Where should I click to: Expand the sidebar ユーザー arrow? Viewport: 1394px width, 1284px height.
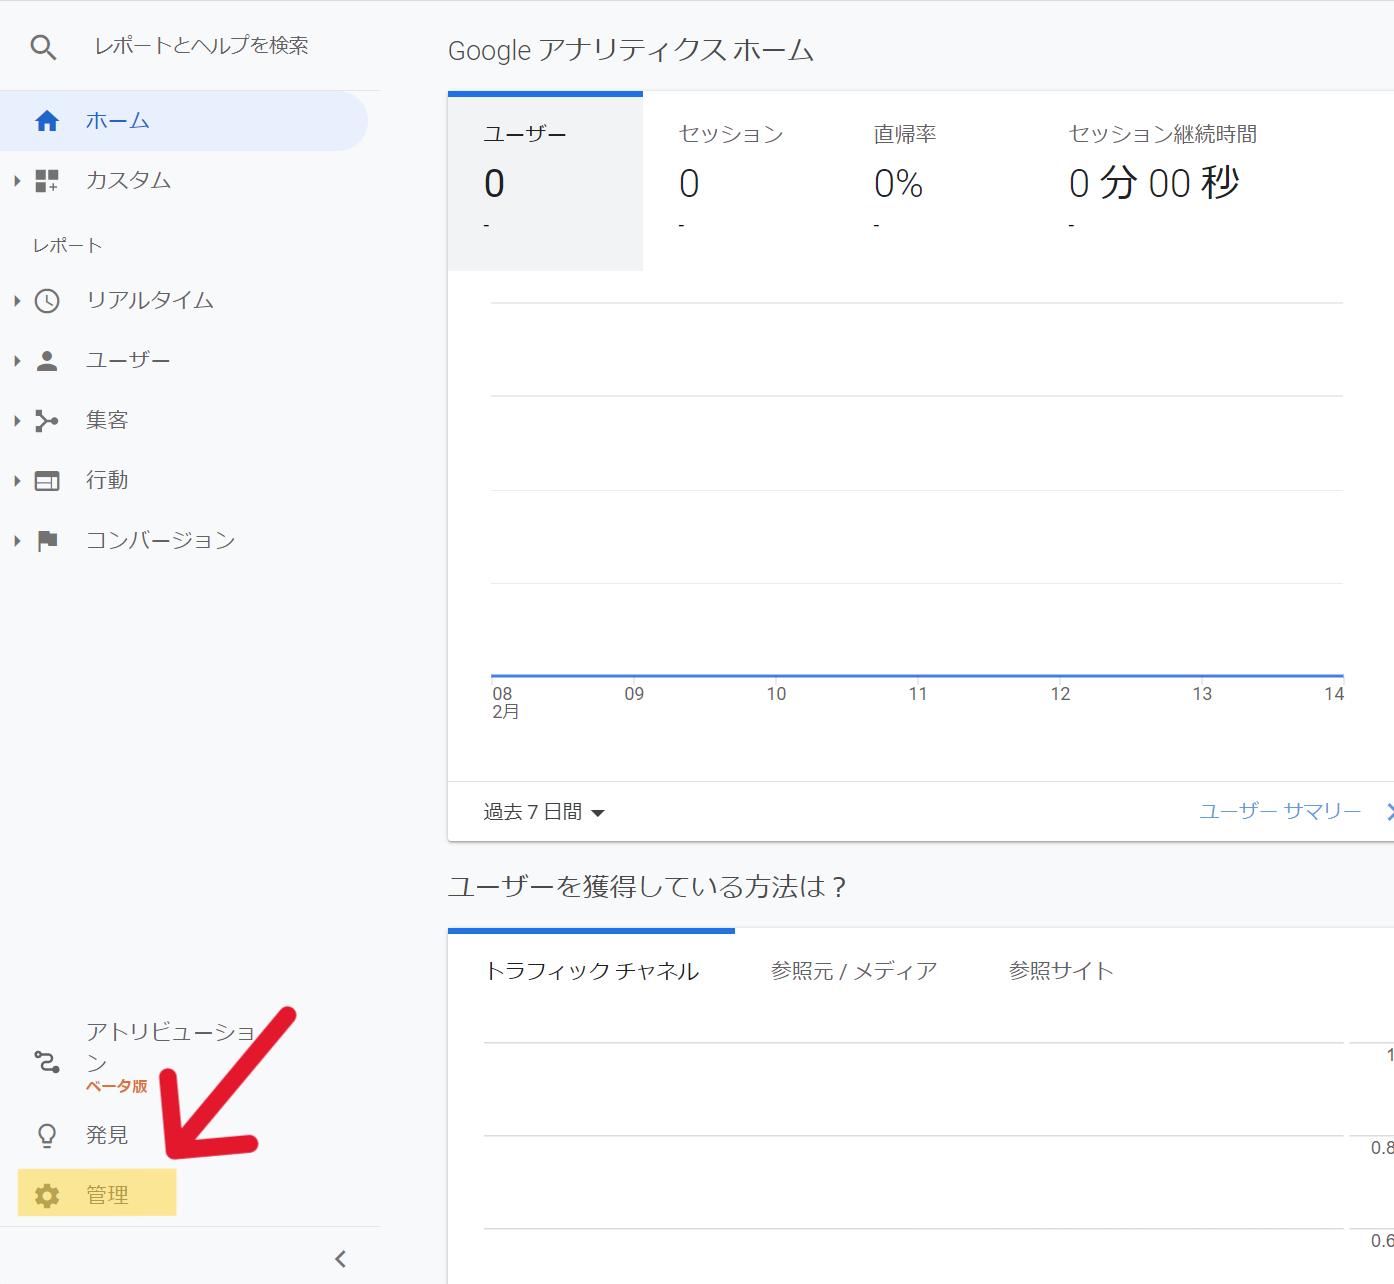coord(17,361)
